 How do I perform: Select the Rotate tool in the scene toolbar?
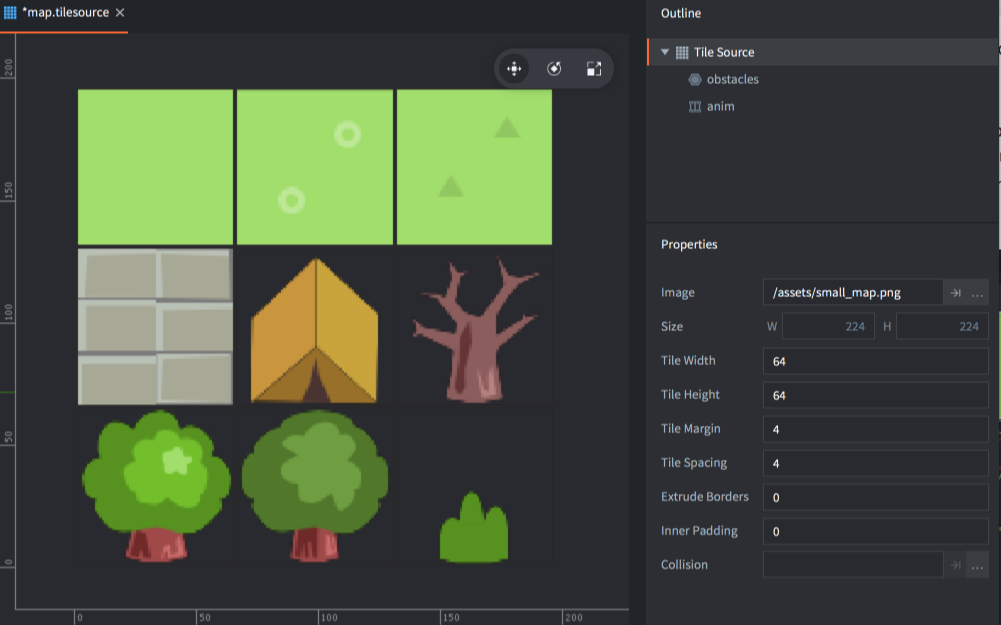[x=554, y=68]
